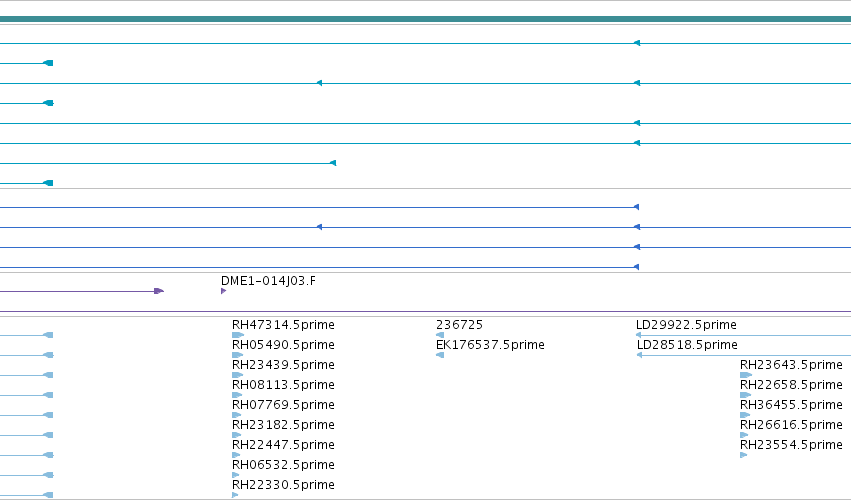Image resolution: width=851 pixels, height=500 pixels.
Task: Click the feature glyph beneath RH23643.5prime
Action: pos(746,375)
